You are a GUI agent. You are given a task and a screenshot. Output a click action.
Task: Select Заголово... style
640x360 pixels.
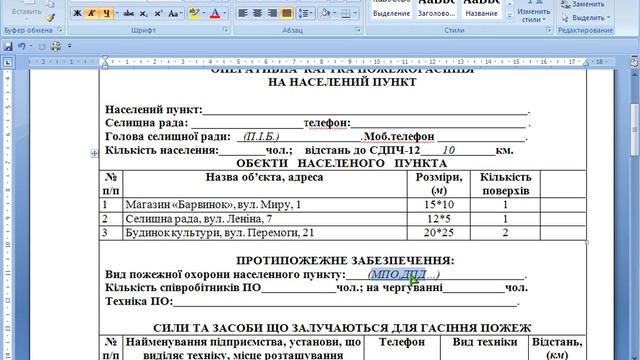pyautogui.click(x=436, y=9)
